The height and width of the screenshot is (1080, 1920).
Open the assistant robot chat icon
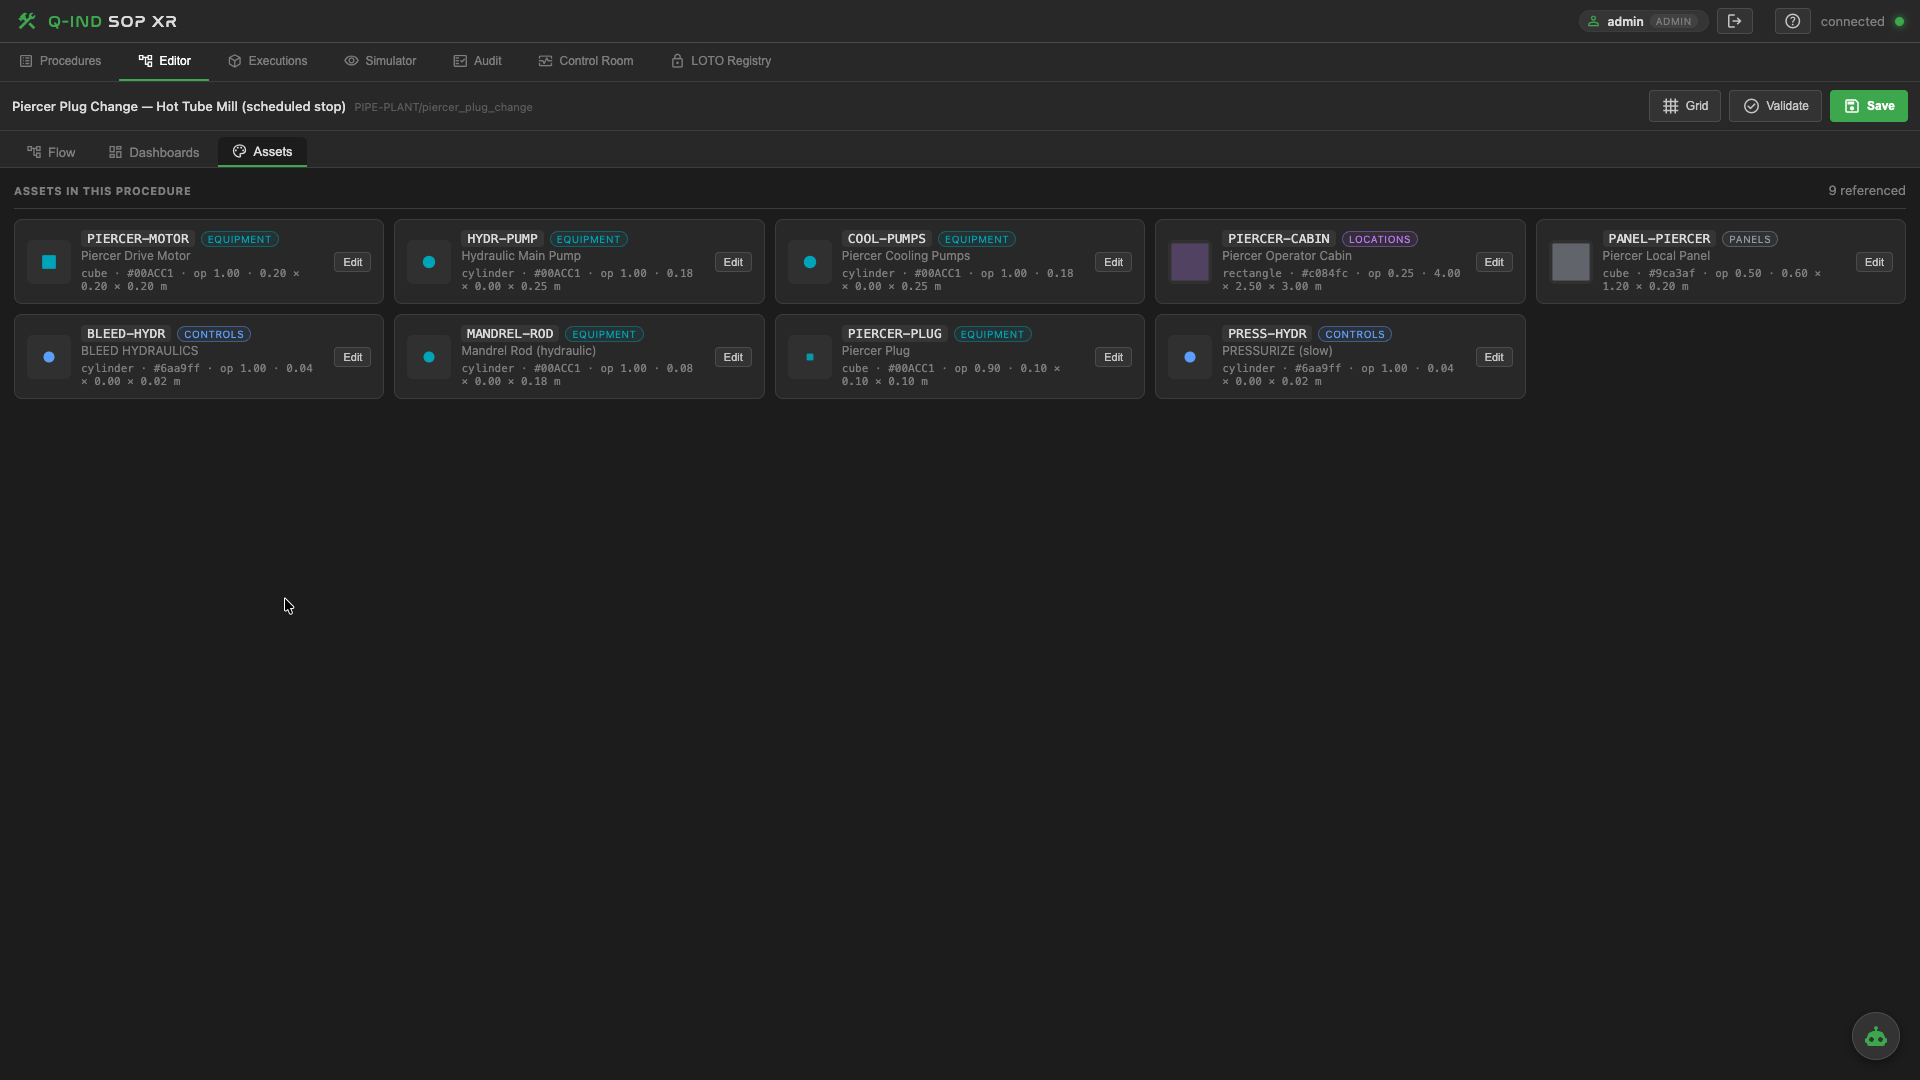pos(1875,1036)
